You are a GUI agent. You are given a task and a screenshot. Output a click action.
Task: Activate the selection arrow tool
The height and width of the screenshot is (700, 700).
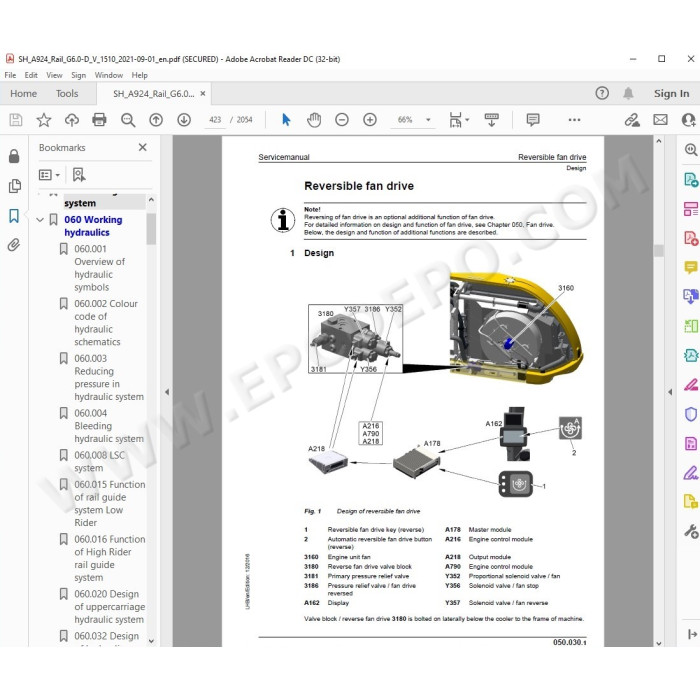click(x=286, y=120)
